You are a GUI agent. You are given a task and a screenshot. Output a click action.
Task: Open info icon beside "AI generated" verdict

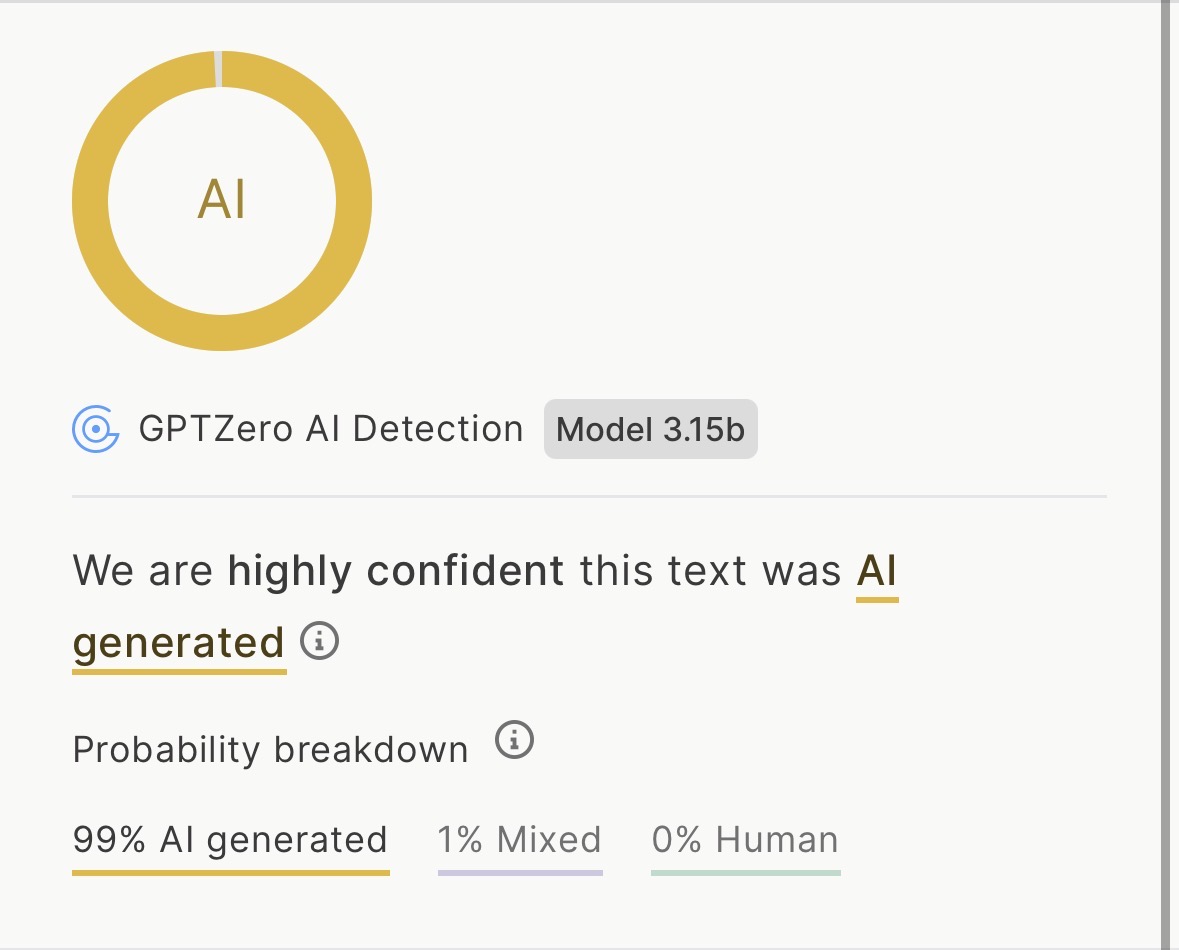[x=320, y=640]
